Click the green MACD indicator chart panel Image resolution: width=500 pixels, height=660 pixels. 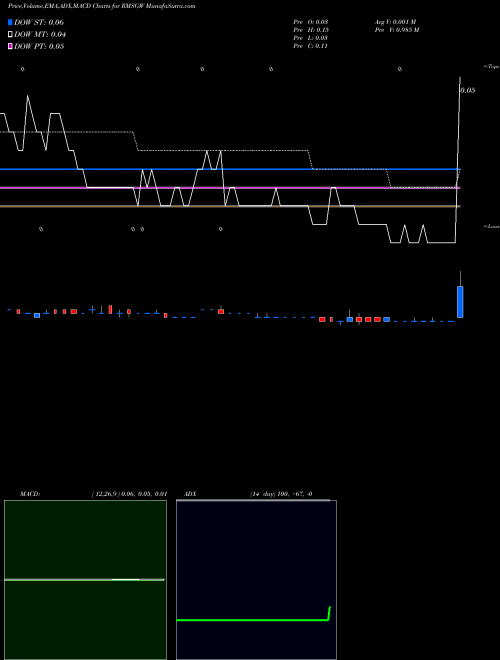coord(85,580)
